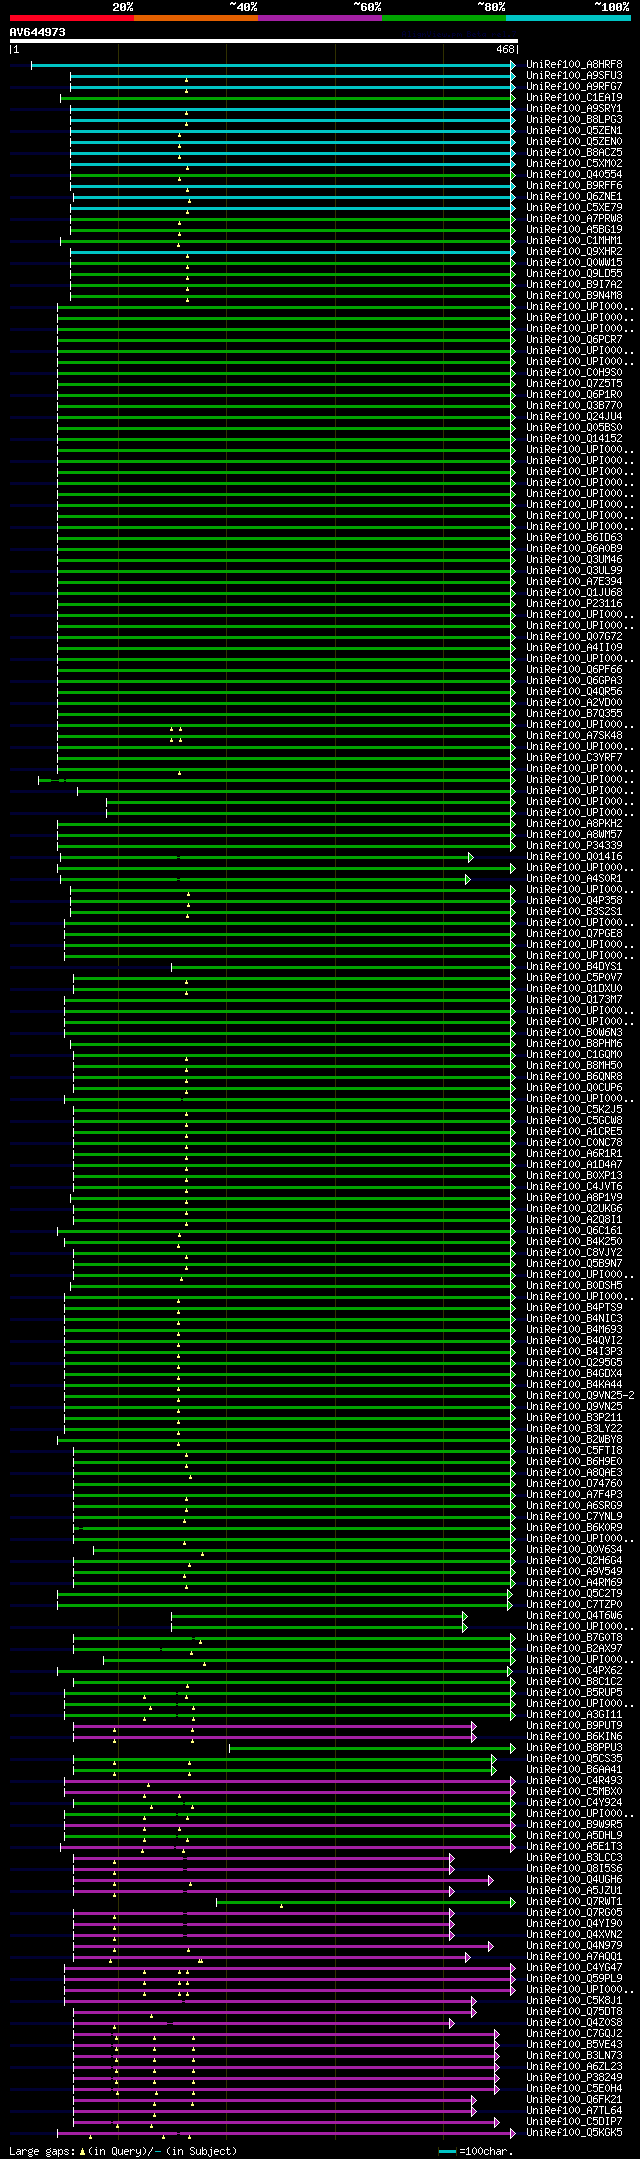This screenshot has width=640, height=2159.
Task: Select UniRef100_P23116 label
Action: [574, 604]
